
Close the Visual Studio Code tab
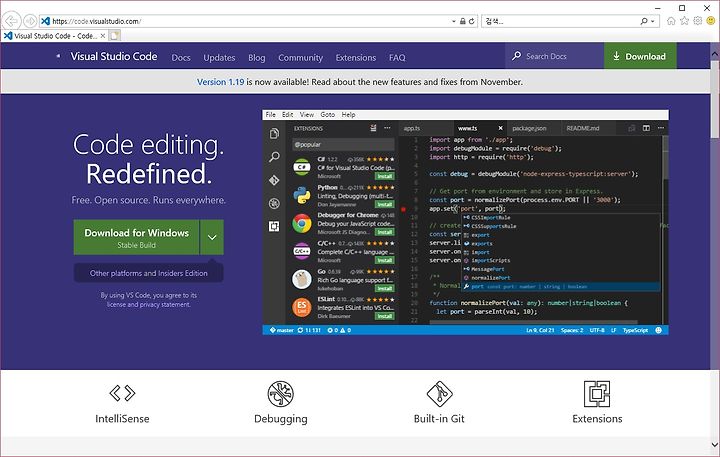pos(103,35)
